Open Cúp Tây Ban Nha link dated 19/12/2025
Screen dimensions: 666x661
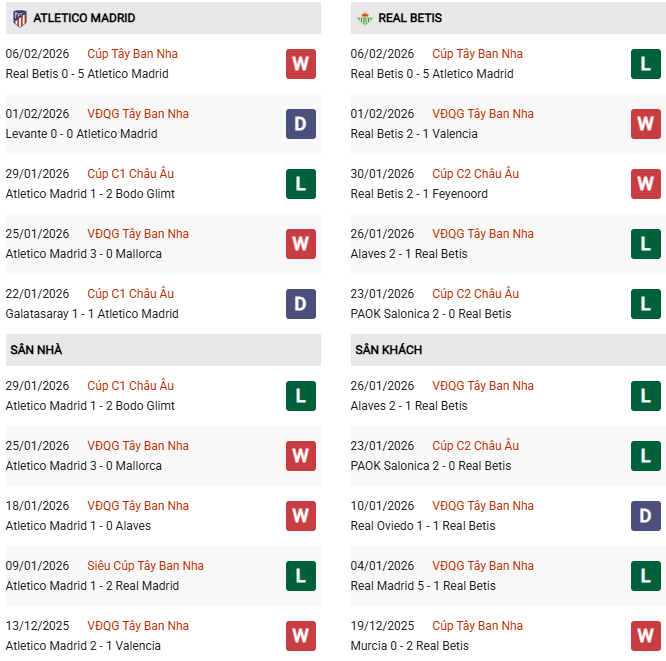477,626
